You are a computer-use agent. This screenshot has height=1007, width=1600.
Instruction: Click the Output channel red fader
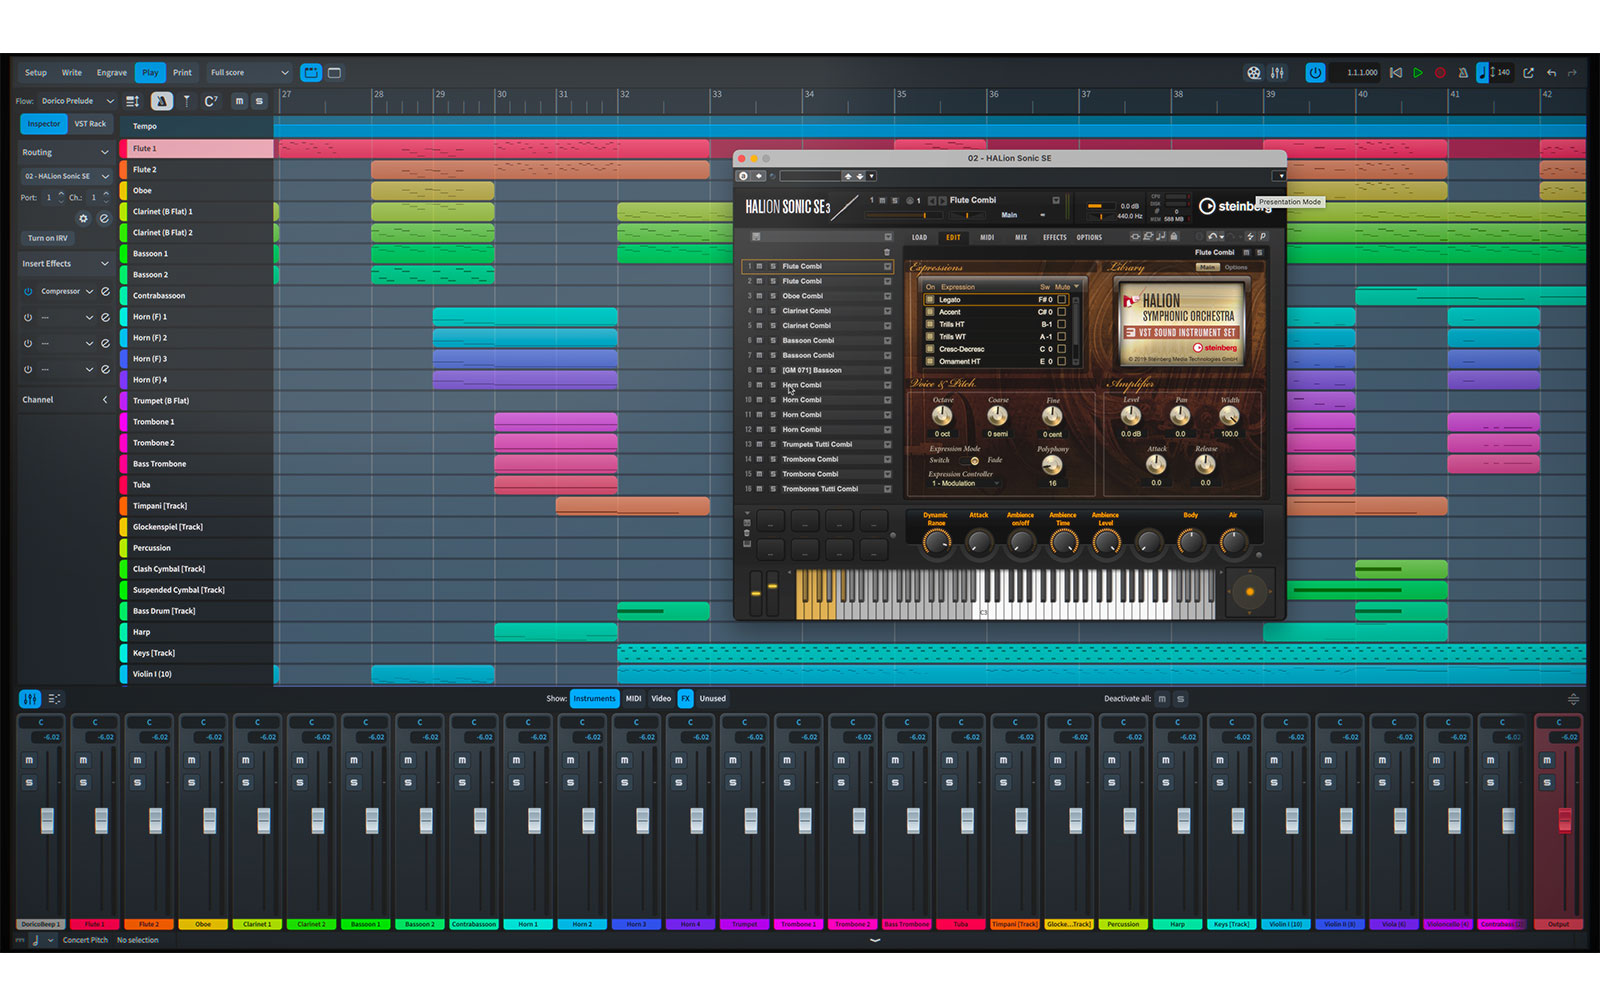pos(1565,820)
